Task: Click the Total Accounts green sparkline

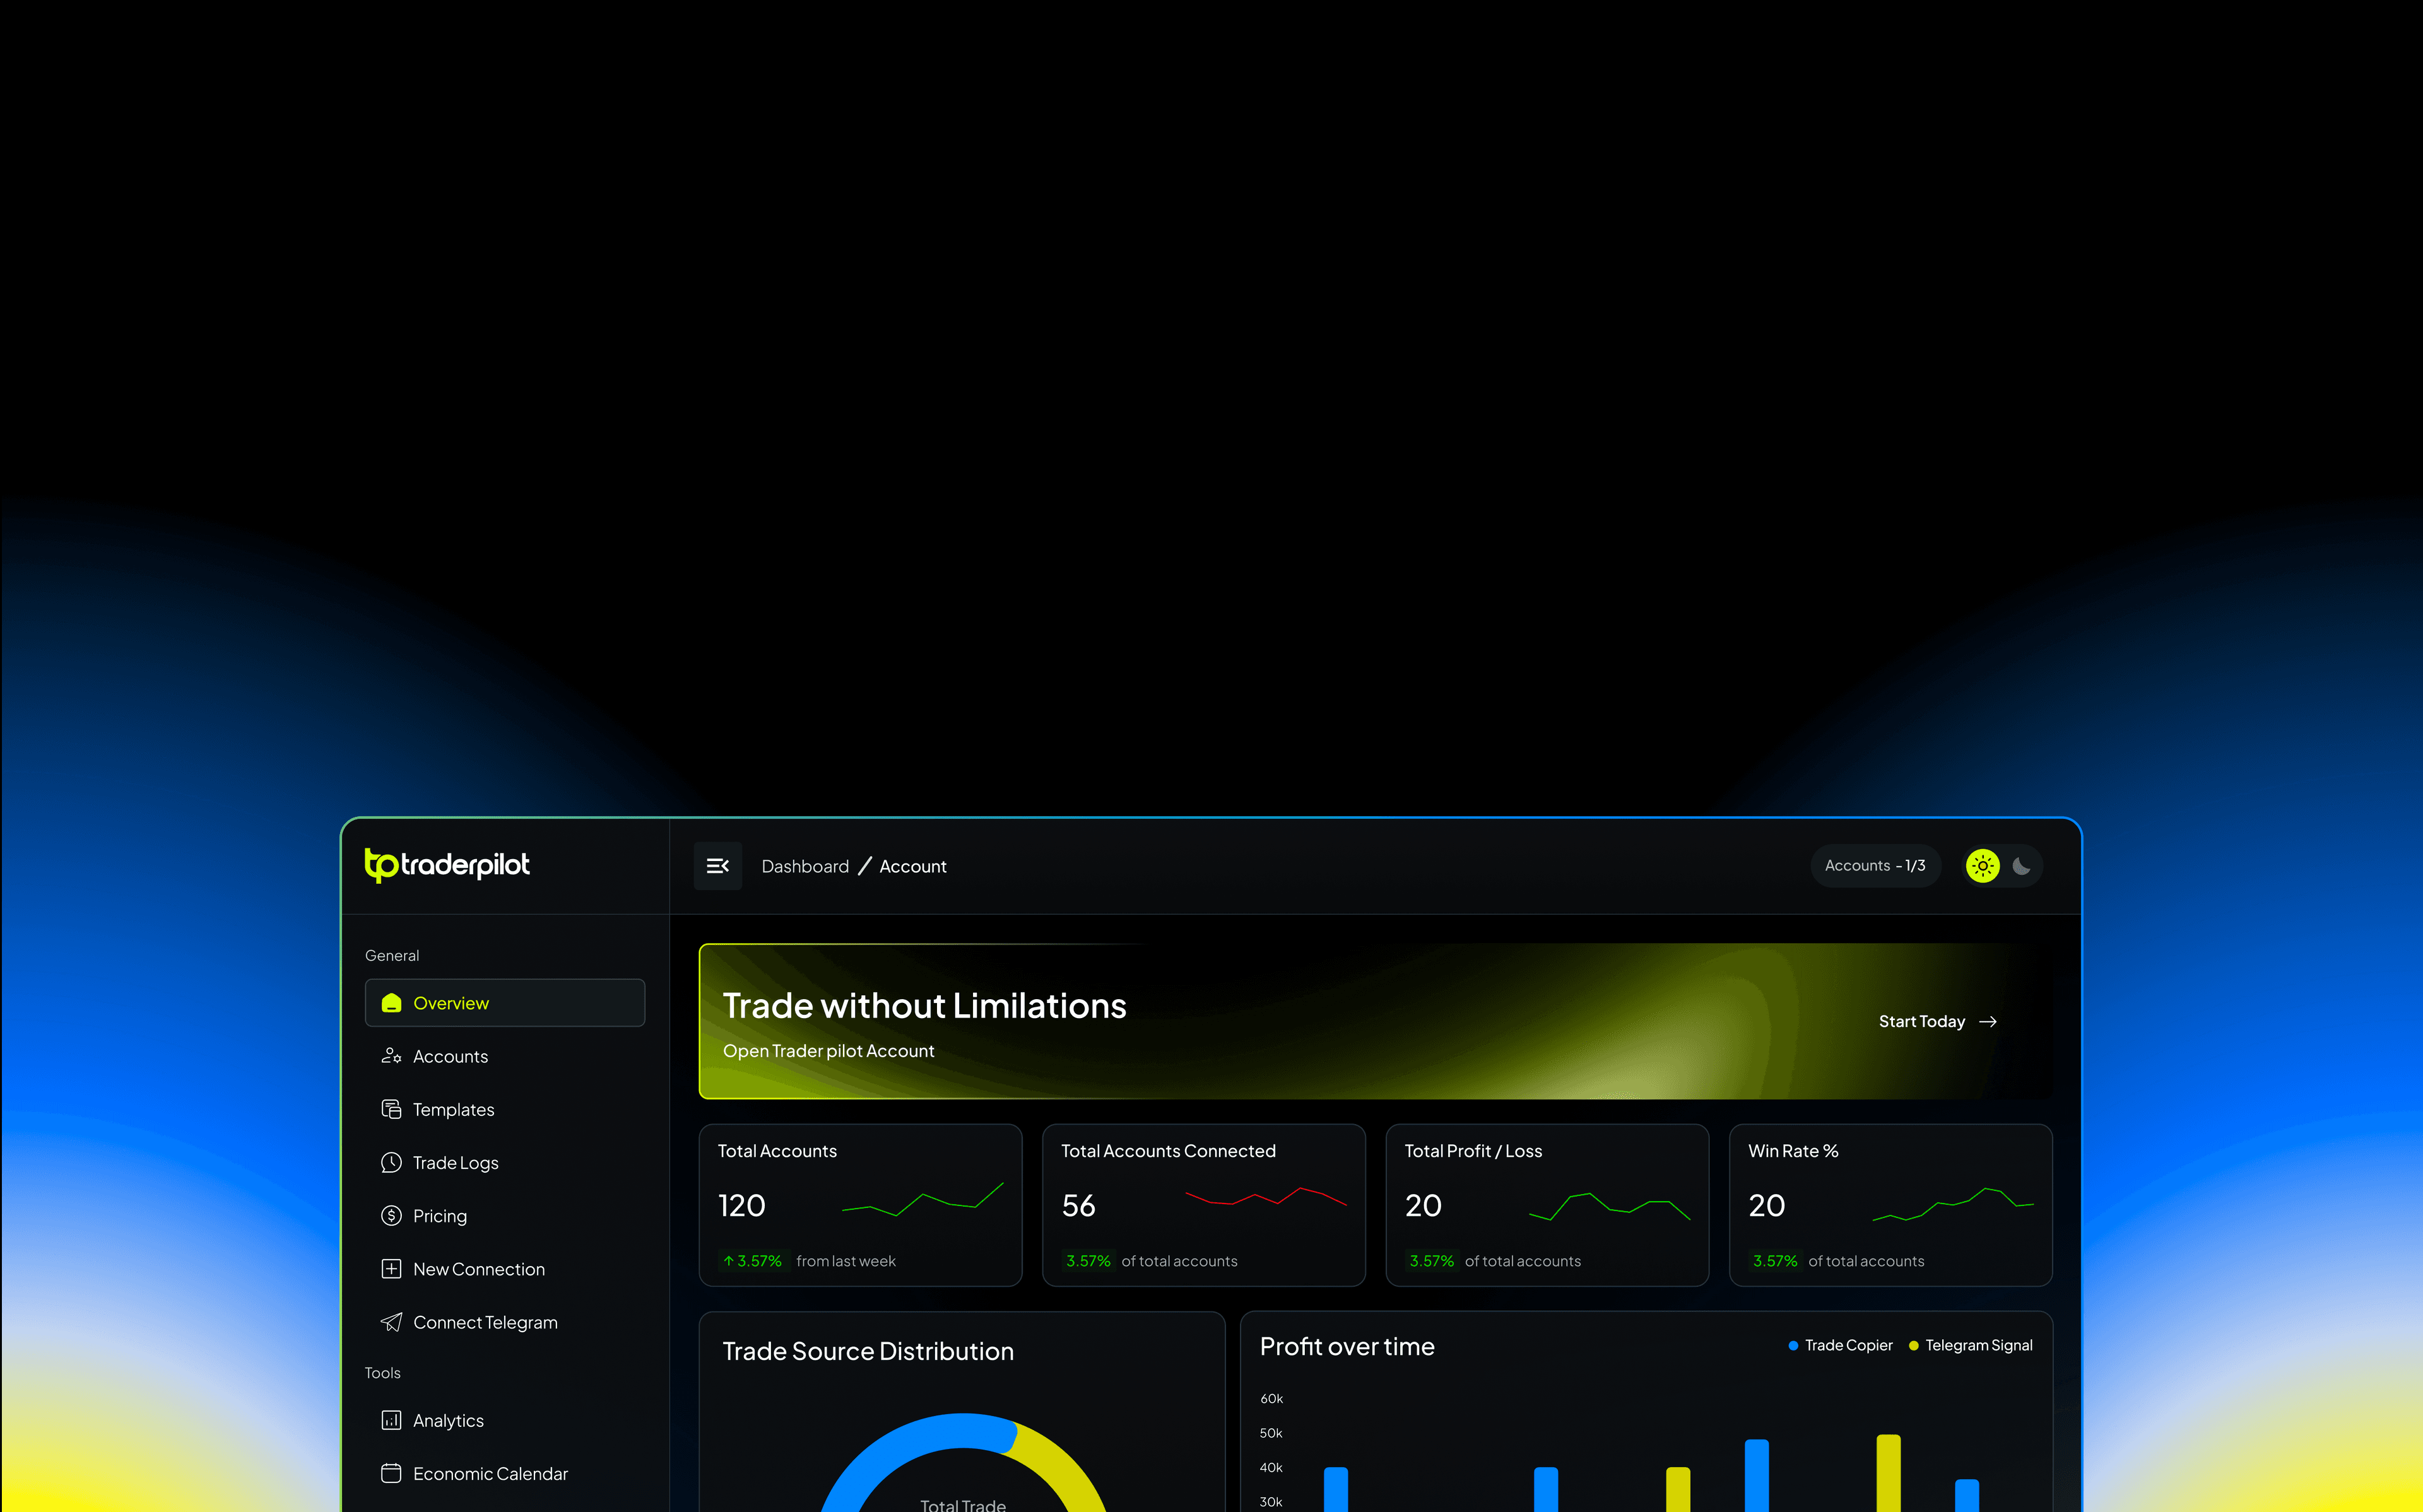Action: pyautogui.click(x=922, y=1198)
